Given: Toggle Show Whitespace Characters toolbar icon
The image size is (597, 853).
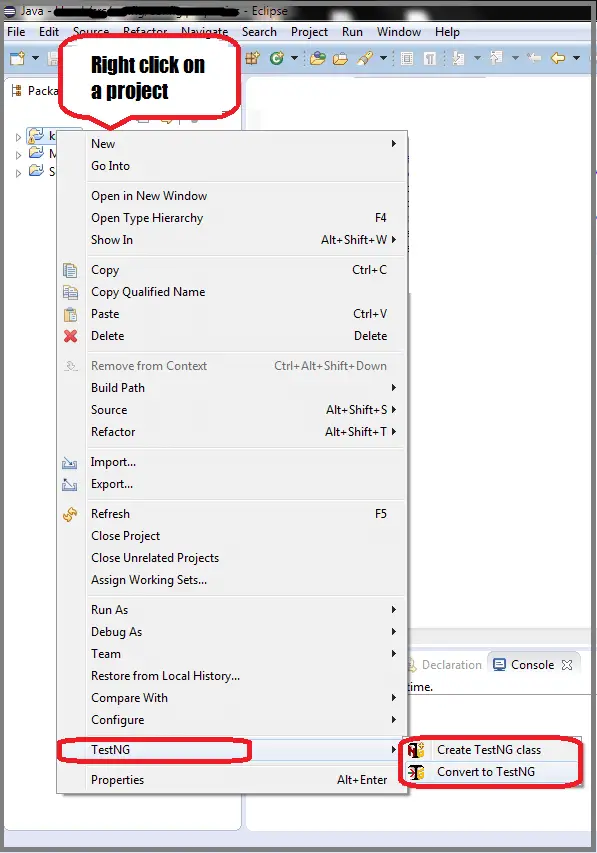Looking at the screenshot, I should (x=429, y=58).
